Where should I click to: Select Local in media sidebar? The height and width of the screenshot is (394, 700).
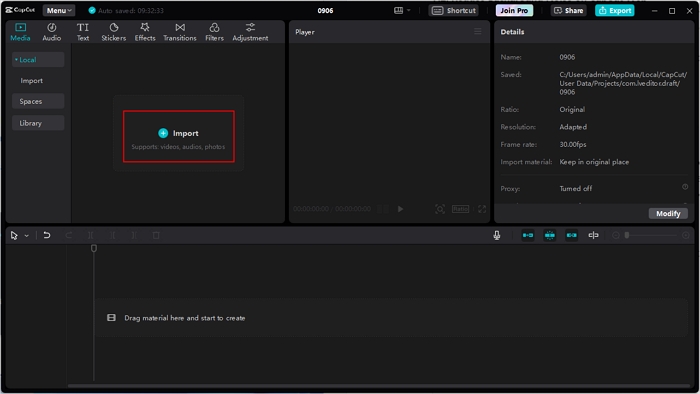tap(38, 60)
